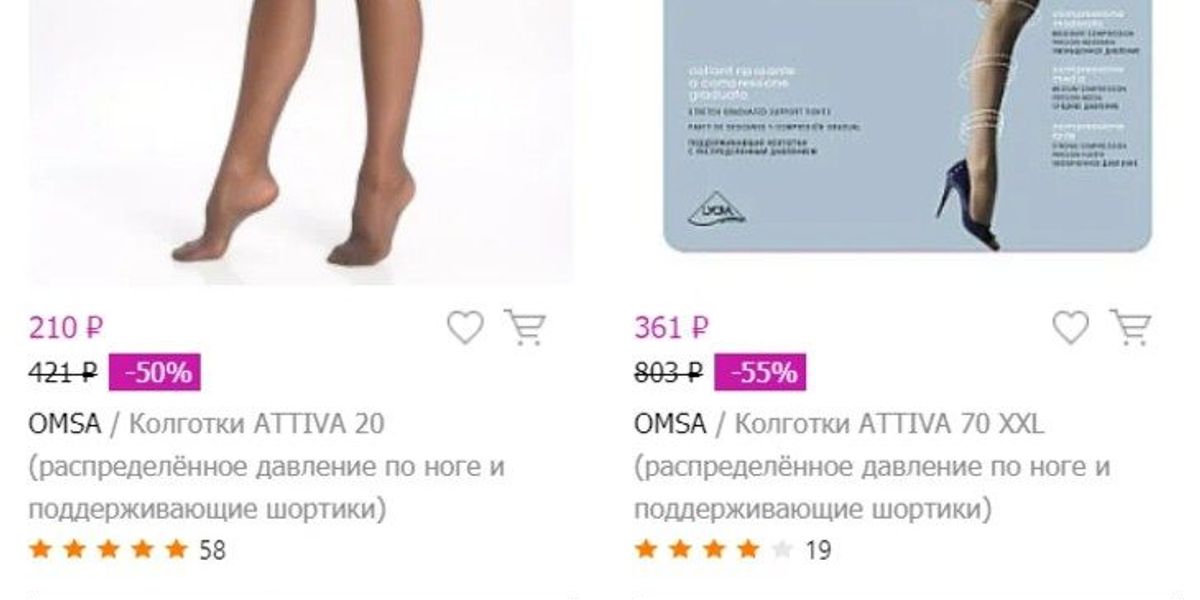1200x600 pixels.
Task: Open the OMSA package product image
Action: [x=907, y=127]
